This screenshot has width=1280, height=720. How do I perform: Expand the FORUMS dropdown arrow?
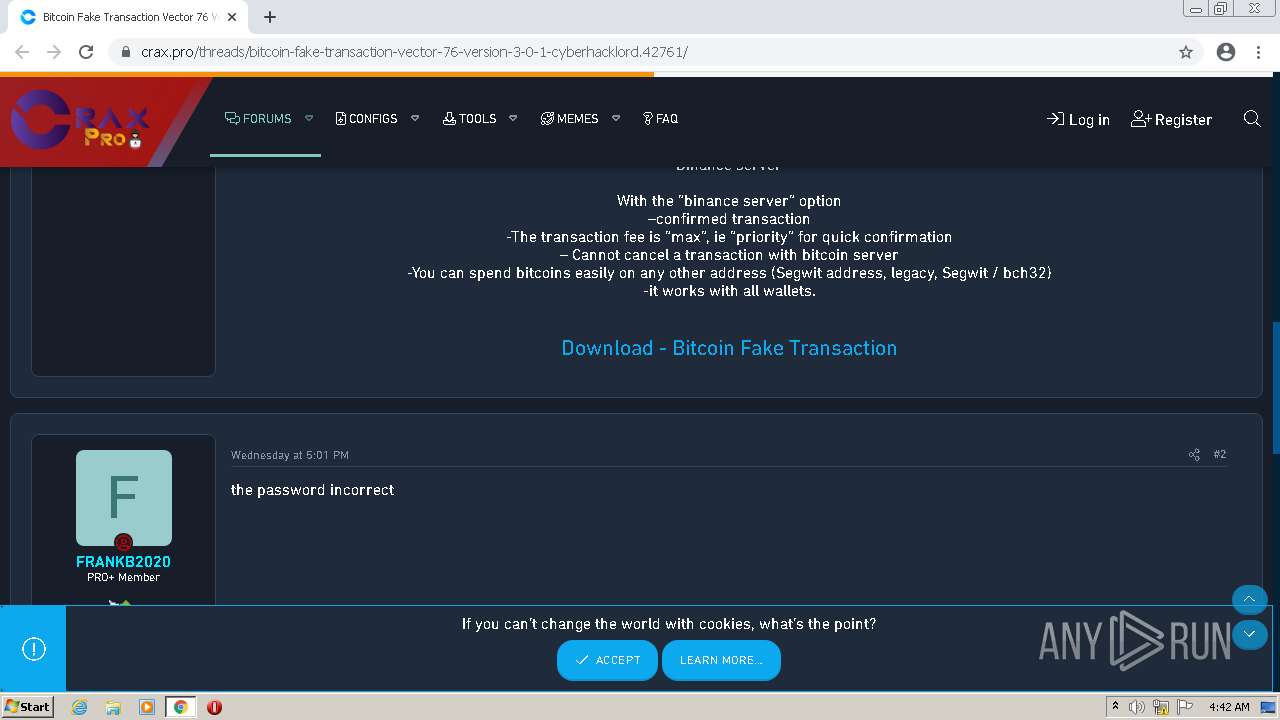coord(309,118)
